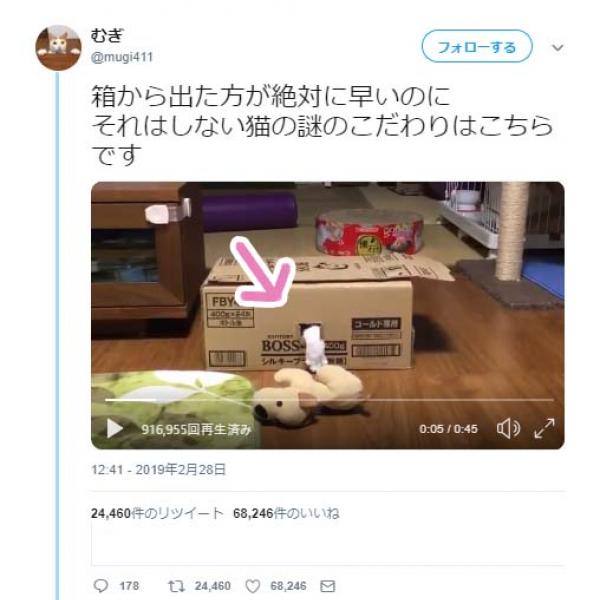The image size is (600, 600).
Task: Like the tweet with heart icon
Action: 253,586
